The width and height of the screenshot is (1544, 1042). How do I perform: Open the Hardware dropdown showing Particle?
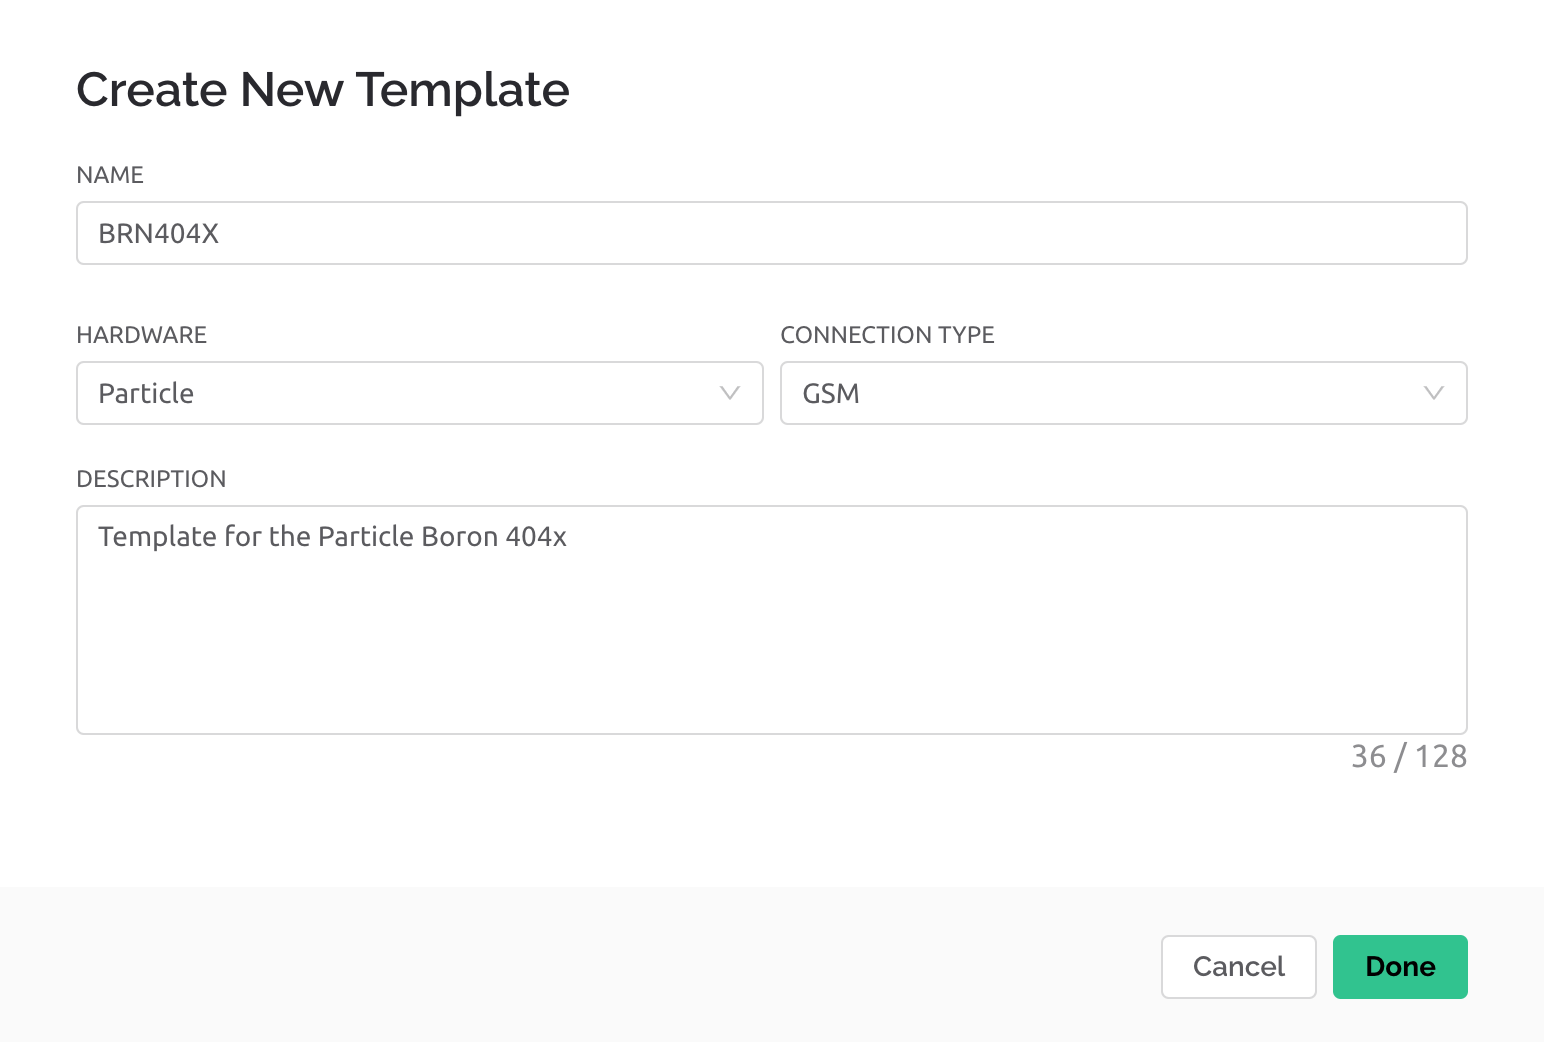tap(419, 393)
